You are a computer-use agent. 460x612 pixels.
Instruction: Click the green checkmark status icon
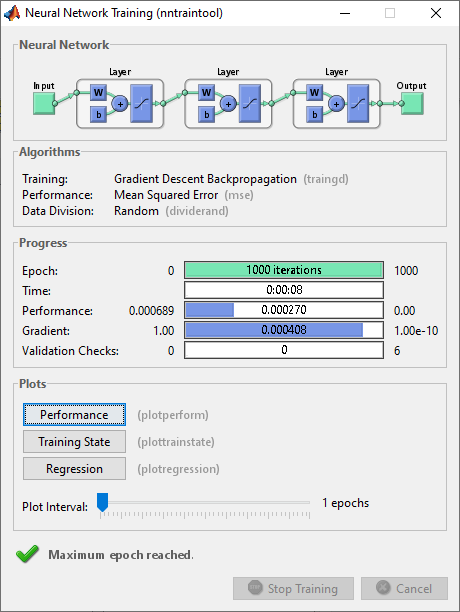[x=27, y=554]
